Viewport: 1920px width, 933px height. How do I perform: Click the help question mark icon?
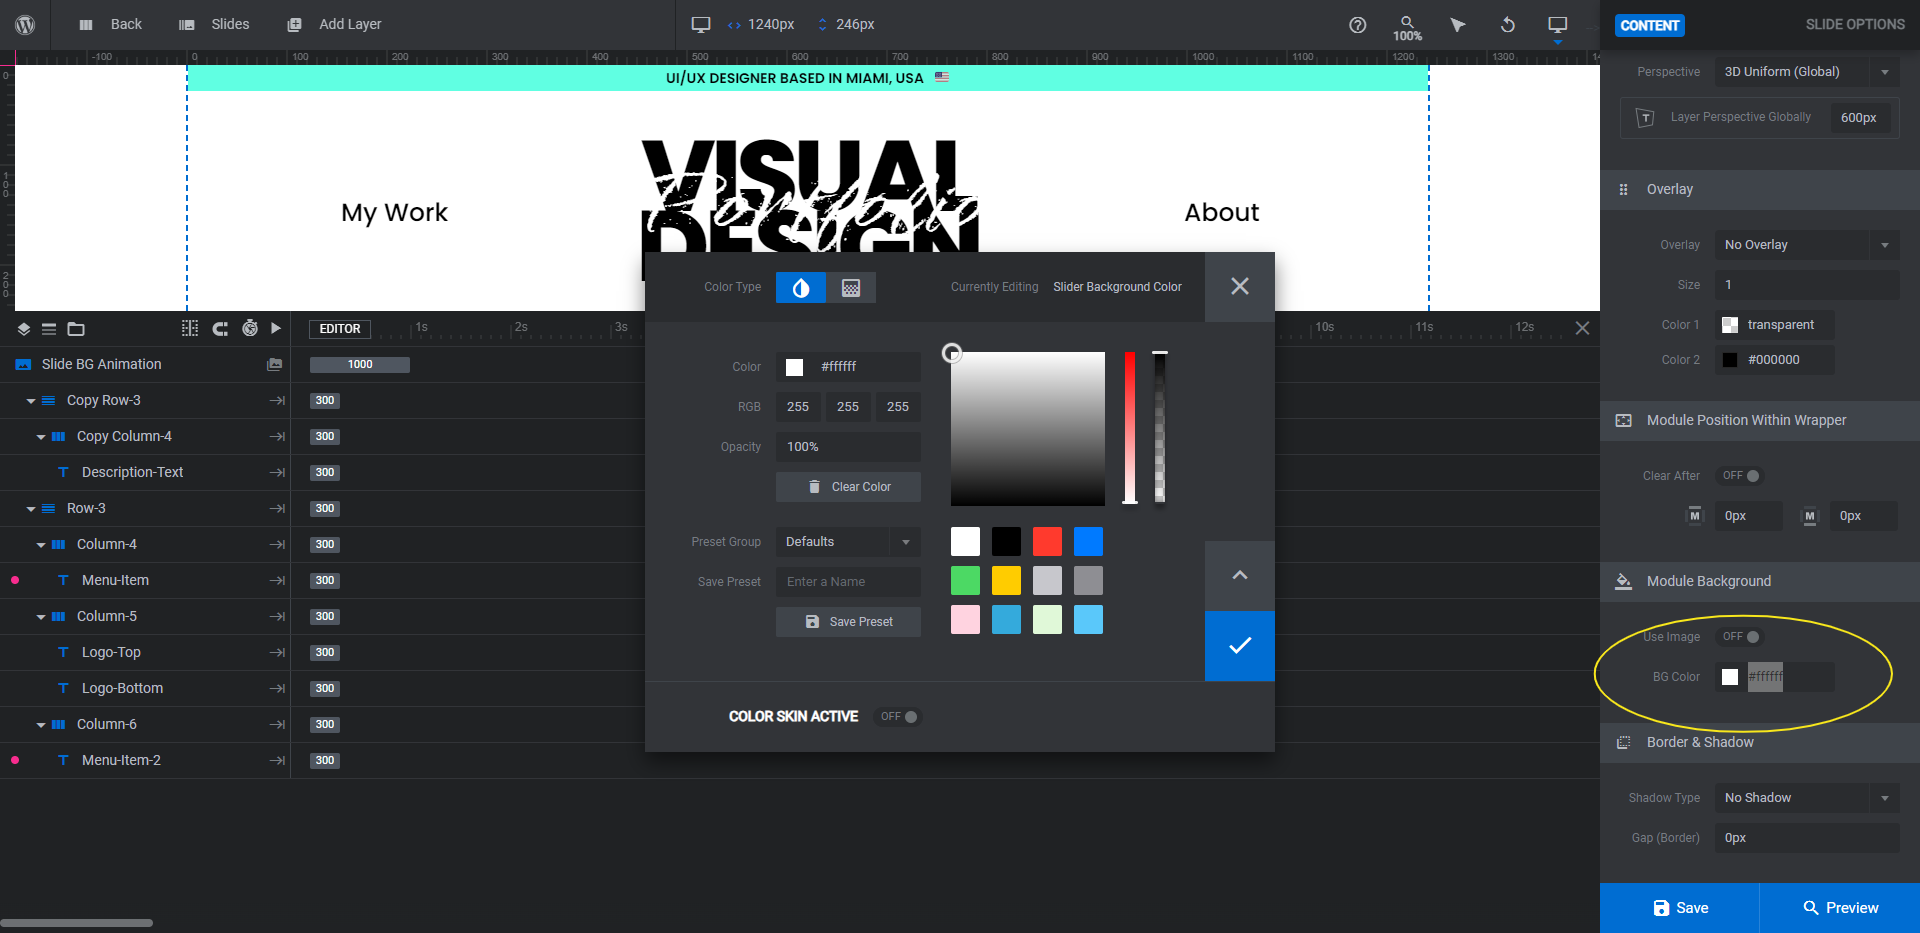[x=1357, y=25]
